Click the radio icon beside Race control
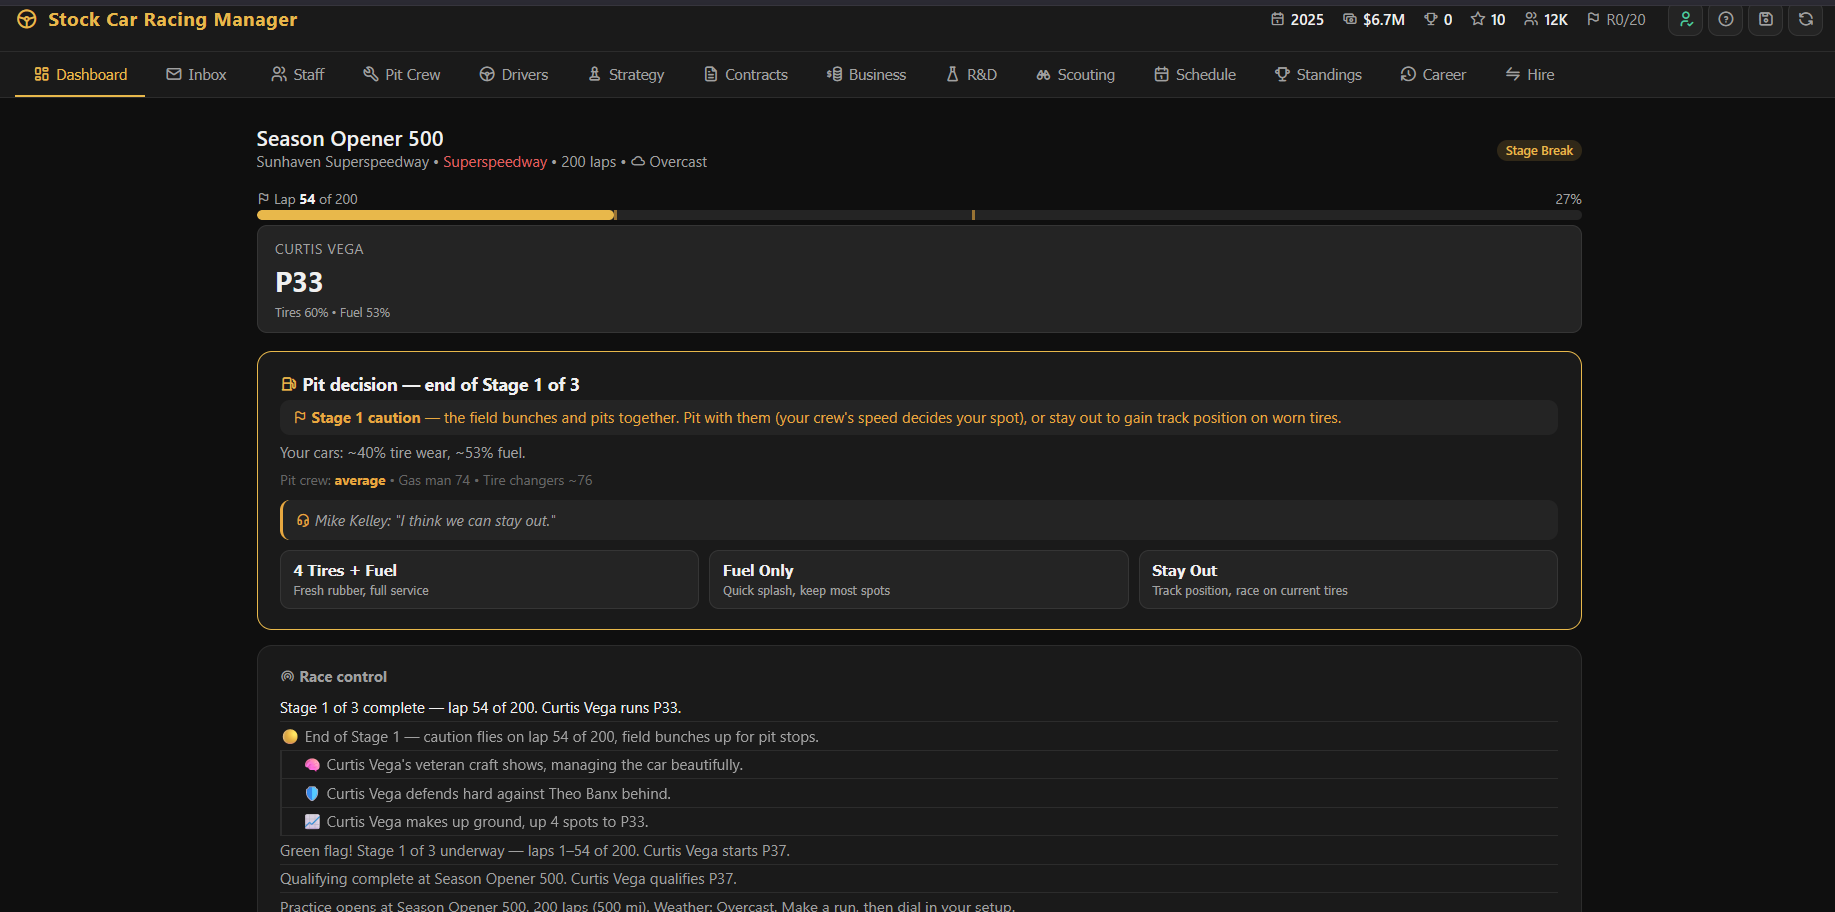The height and width of the screenshot is (912, 1835). (x=288, y=677)
